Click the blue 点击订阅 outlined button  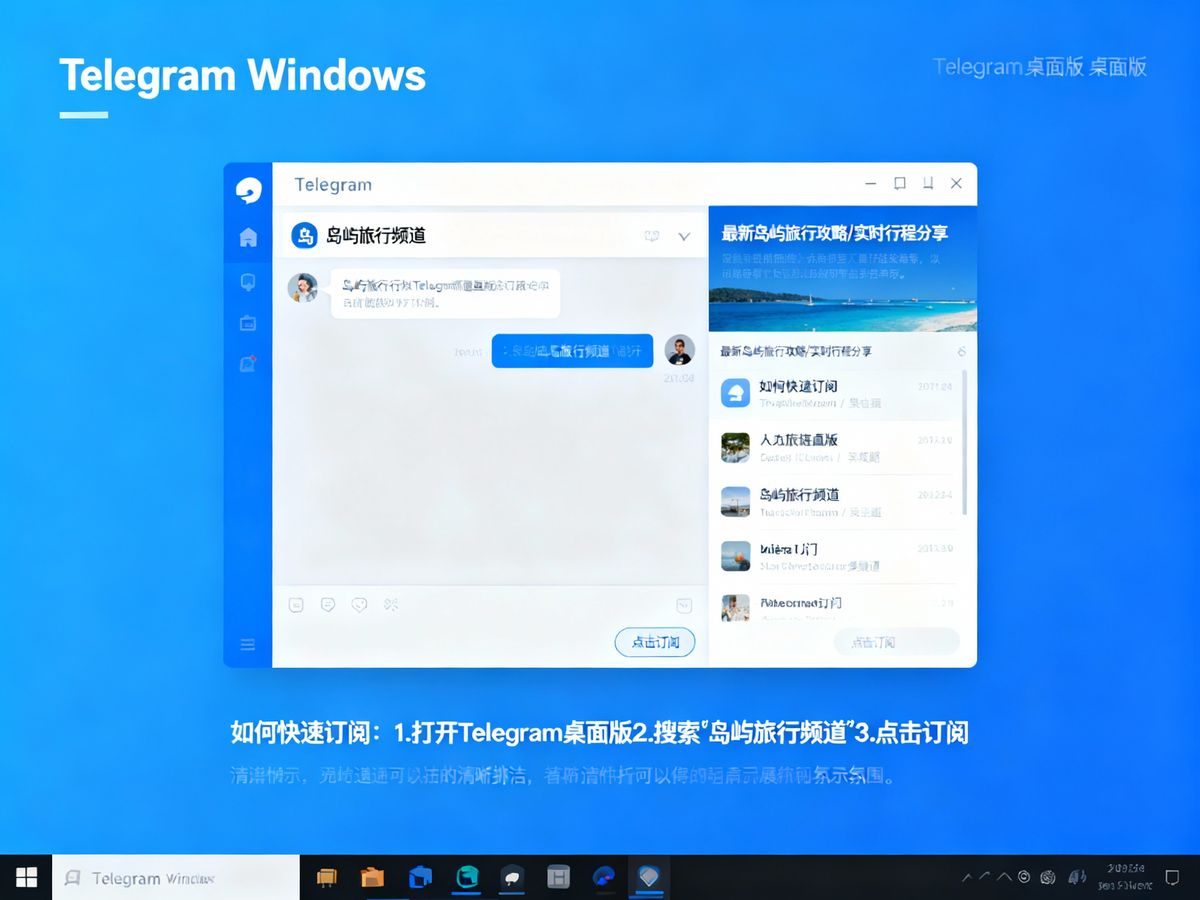pyautogui.click(x=655, y=642)
